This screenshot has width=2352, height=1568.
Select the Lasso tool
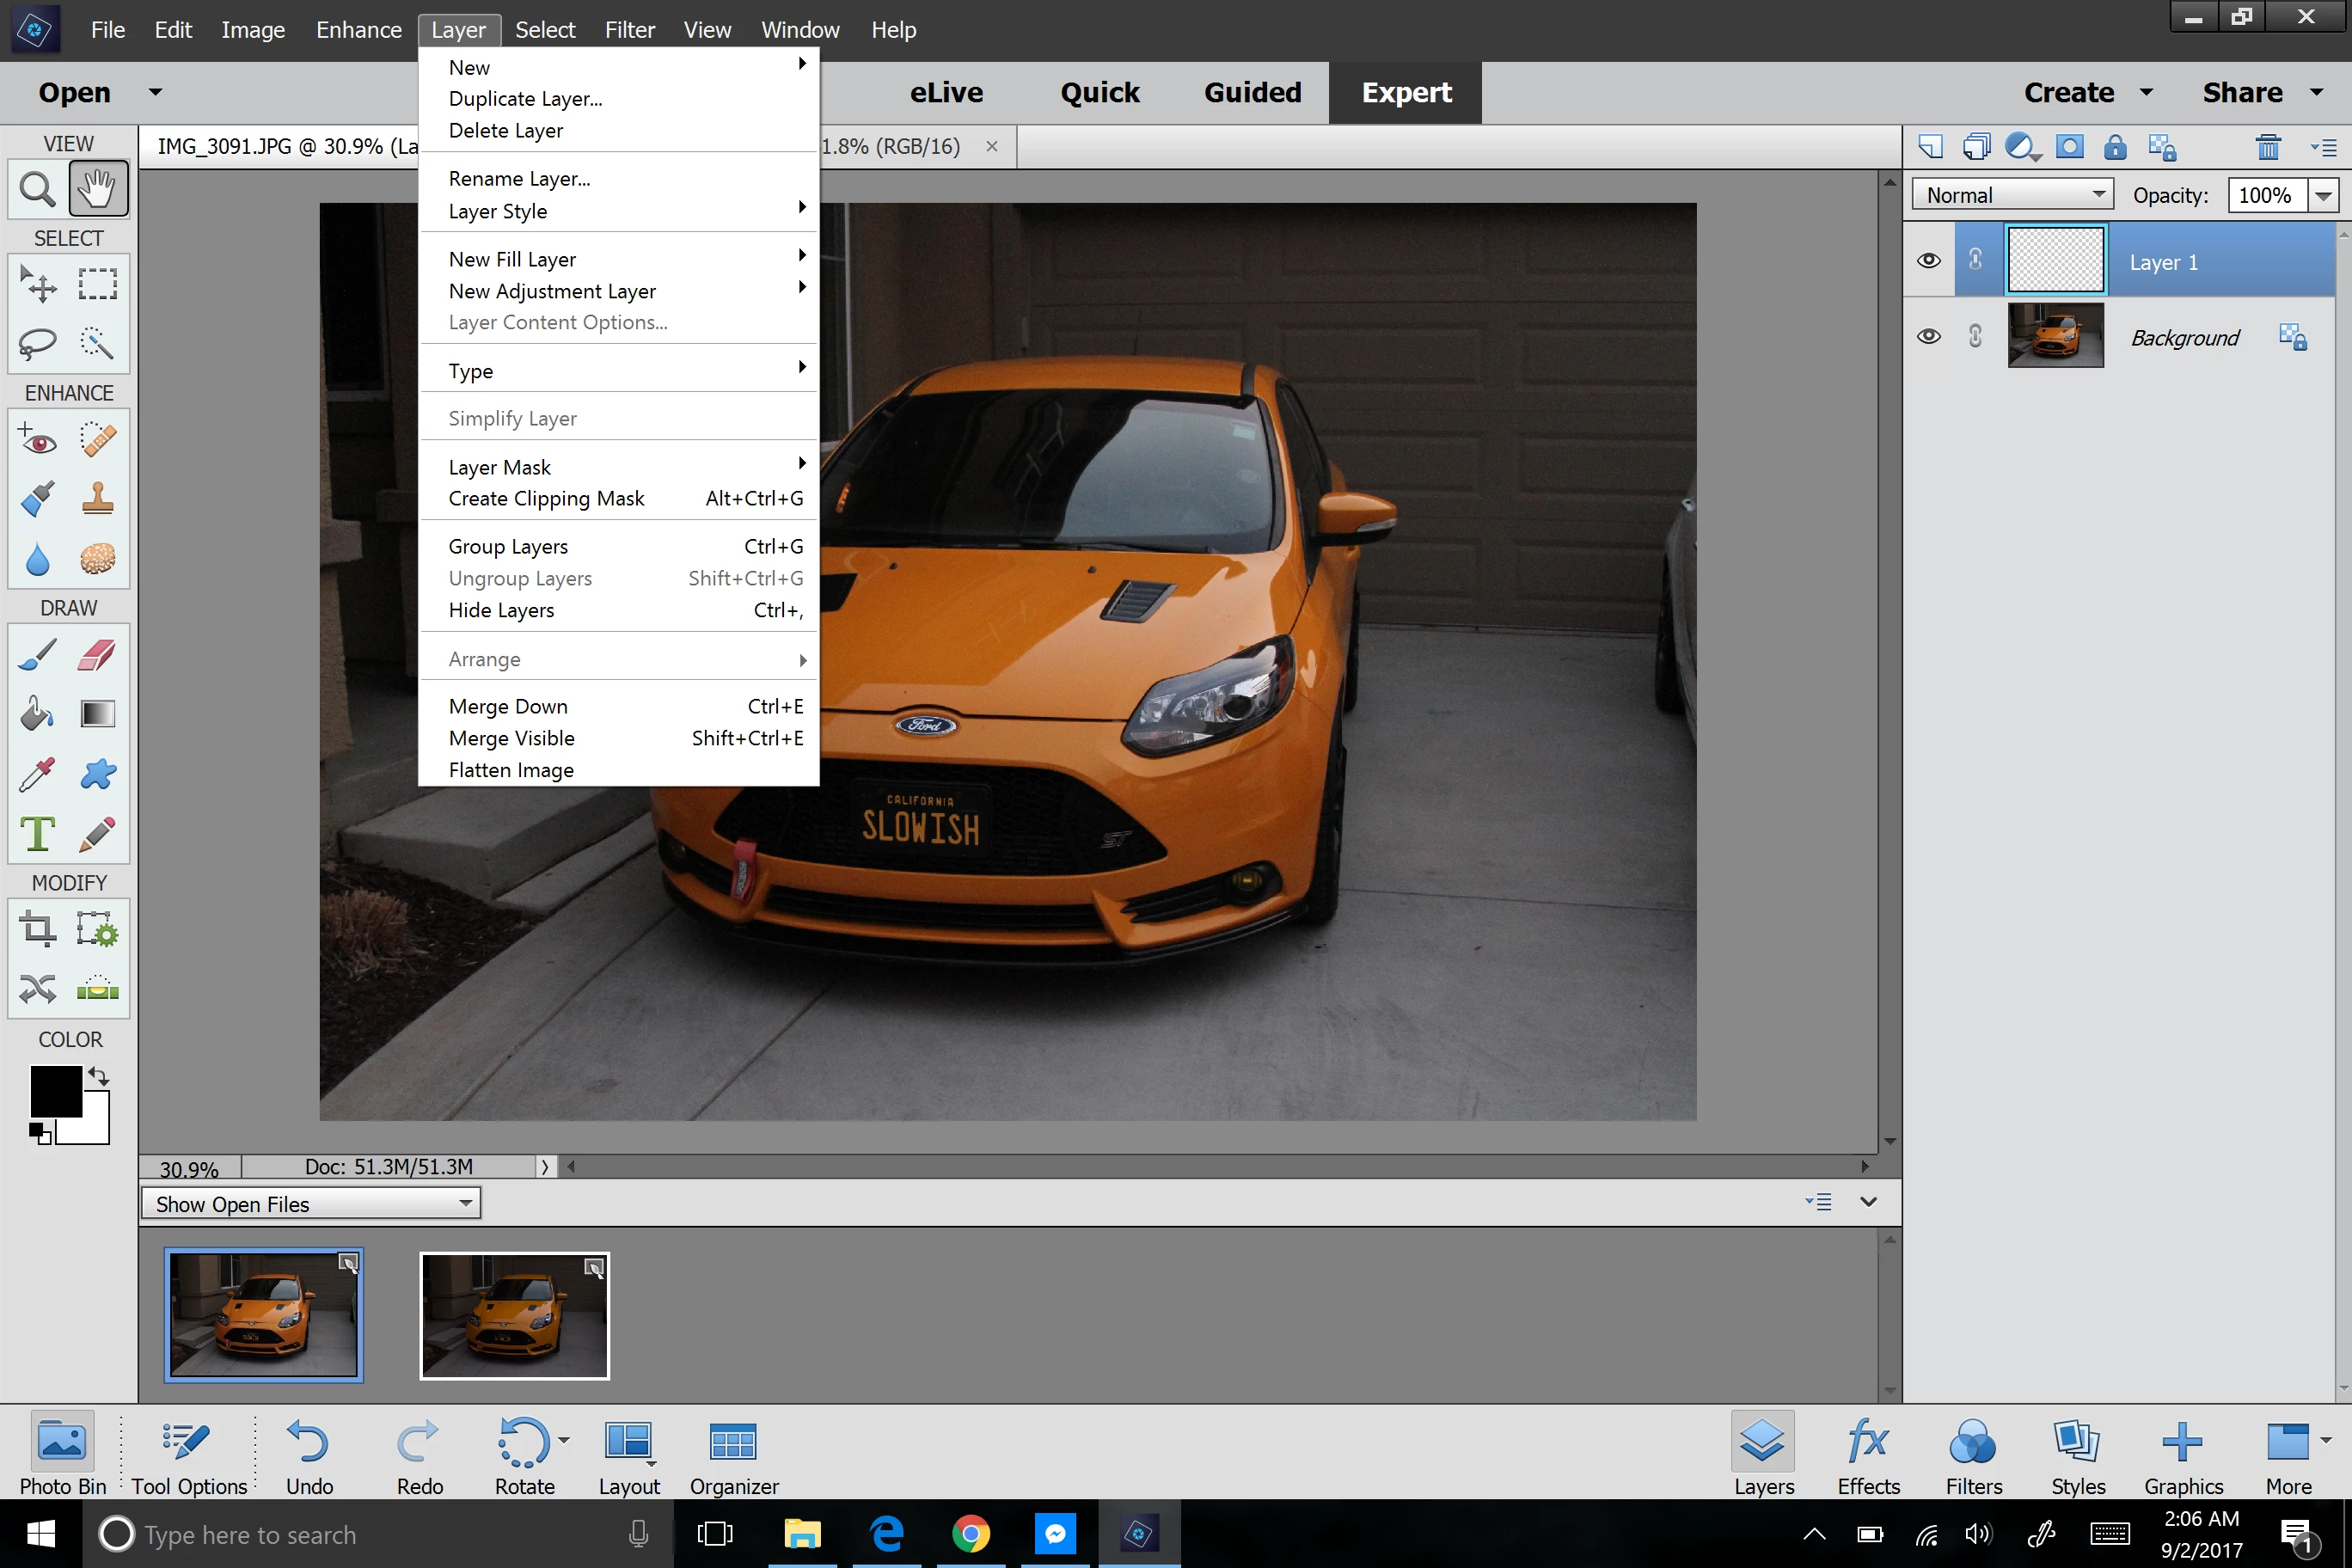coord(38,343)
